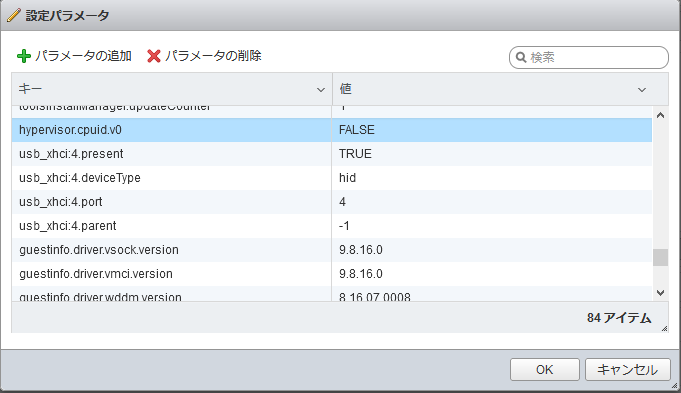Click パラメータの削除 link text

click(x=213, y=56)
